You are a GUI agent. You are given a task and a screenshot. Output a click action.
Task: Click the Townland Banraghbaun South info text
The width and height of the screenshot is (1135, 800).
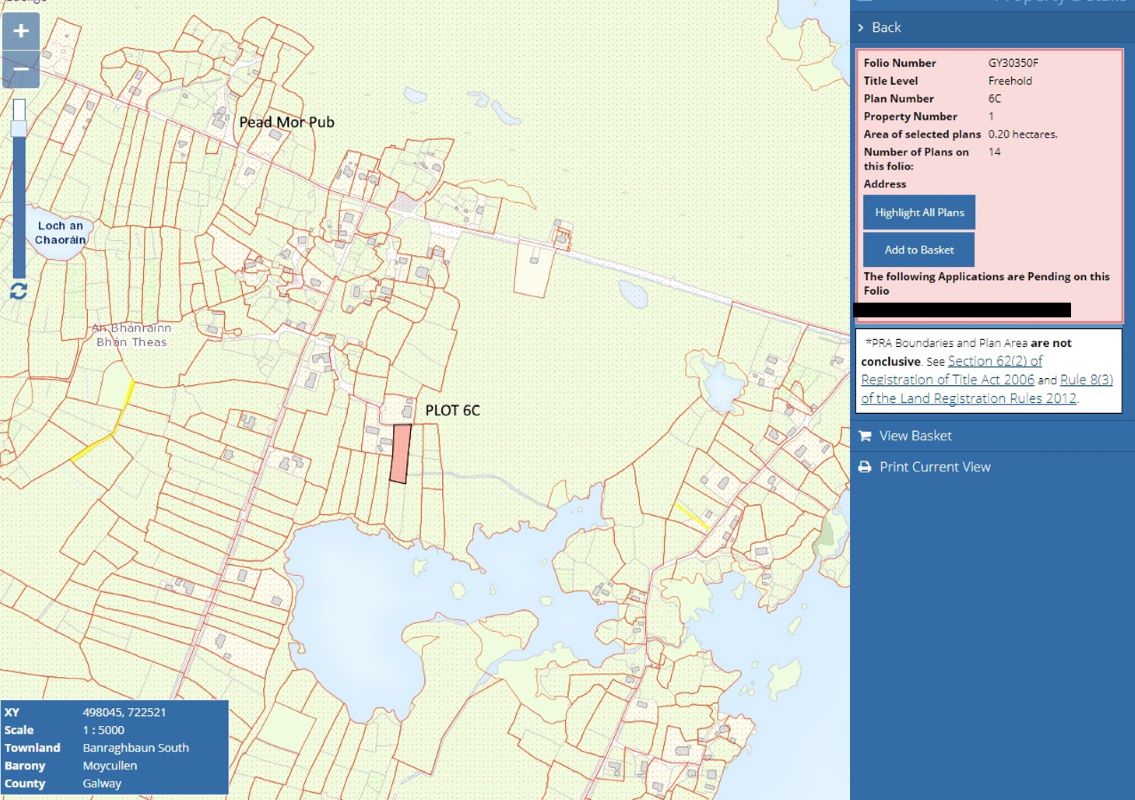[x=135, y=748]
